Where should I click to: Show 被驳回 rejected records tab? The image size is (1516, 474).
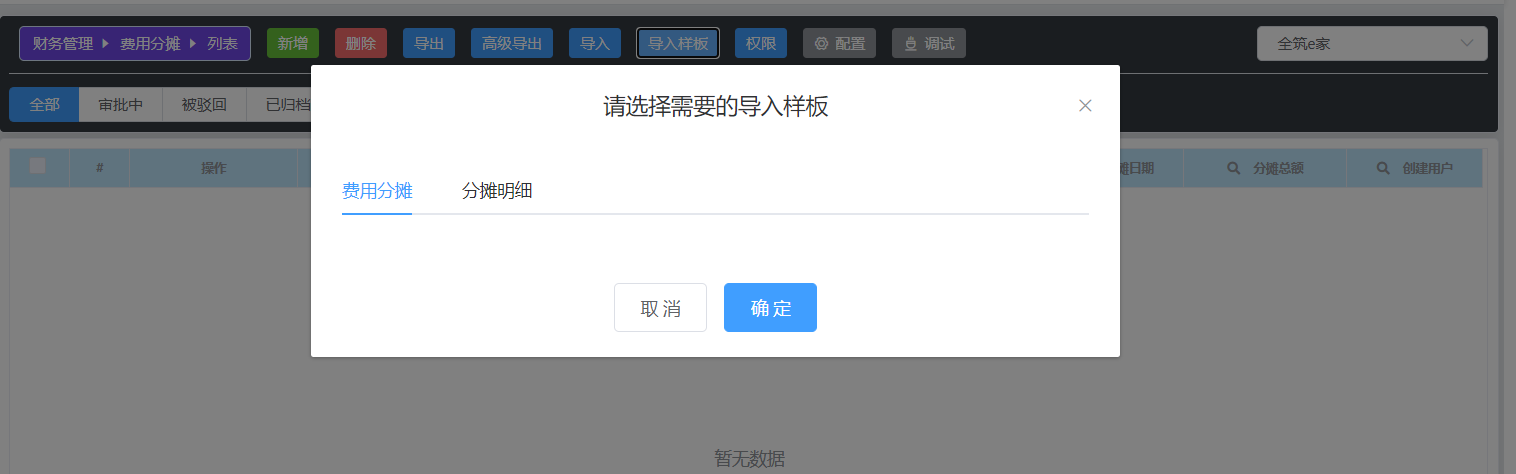click(204, 104)
